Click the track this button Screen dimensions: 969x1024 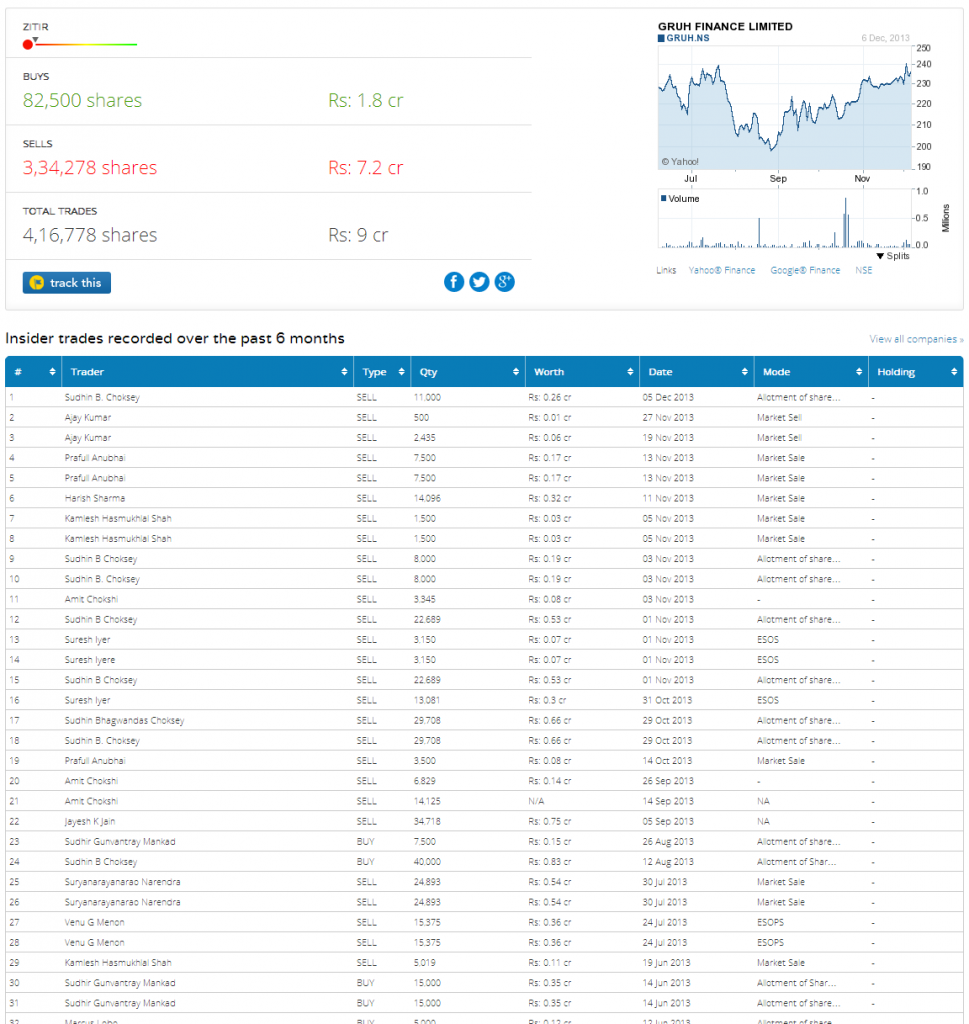point(67,283)
